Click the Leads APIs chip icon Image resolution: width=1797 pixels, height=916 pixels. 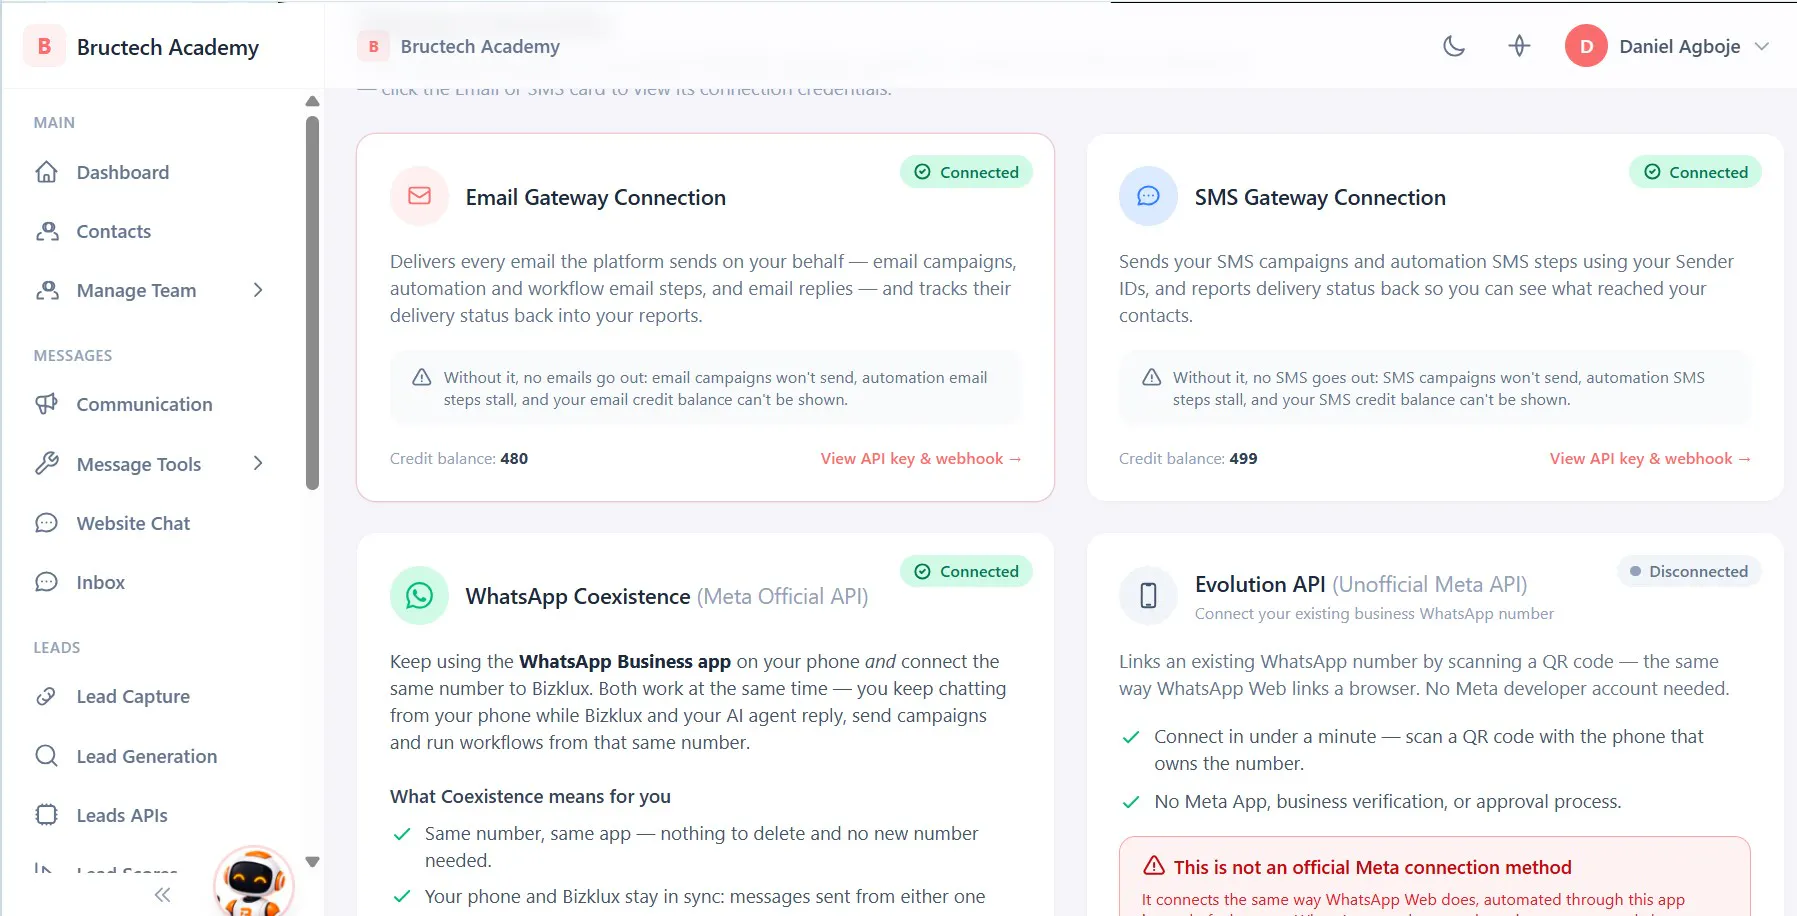point(47,815)
